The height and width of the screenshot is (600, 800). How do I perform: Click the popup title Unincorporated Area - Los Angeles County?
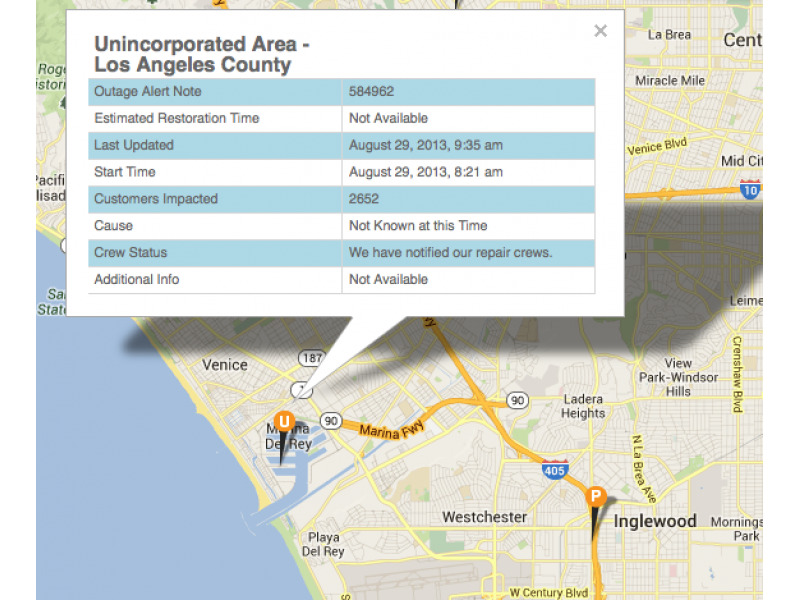click(x=201, y=54)
